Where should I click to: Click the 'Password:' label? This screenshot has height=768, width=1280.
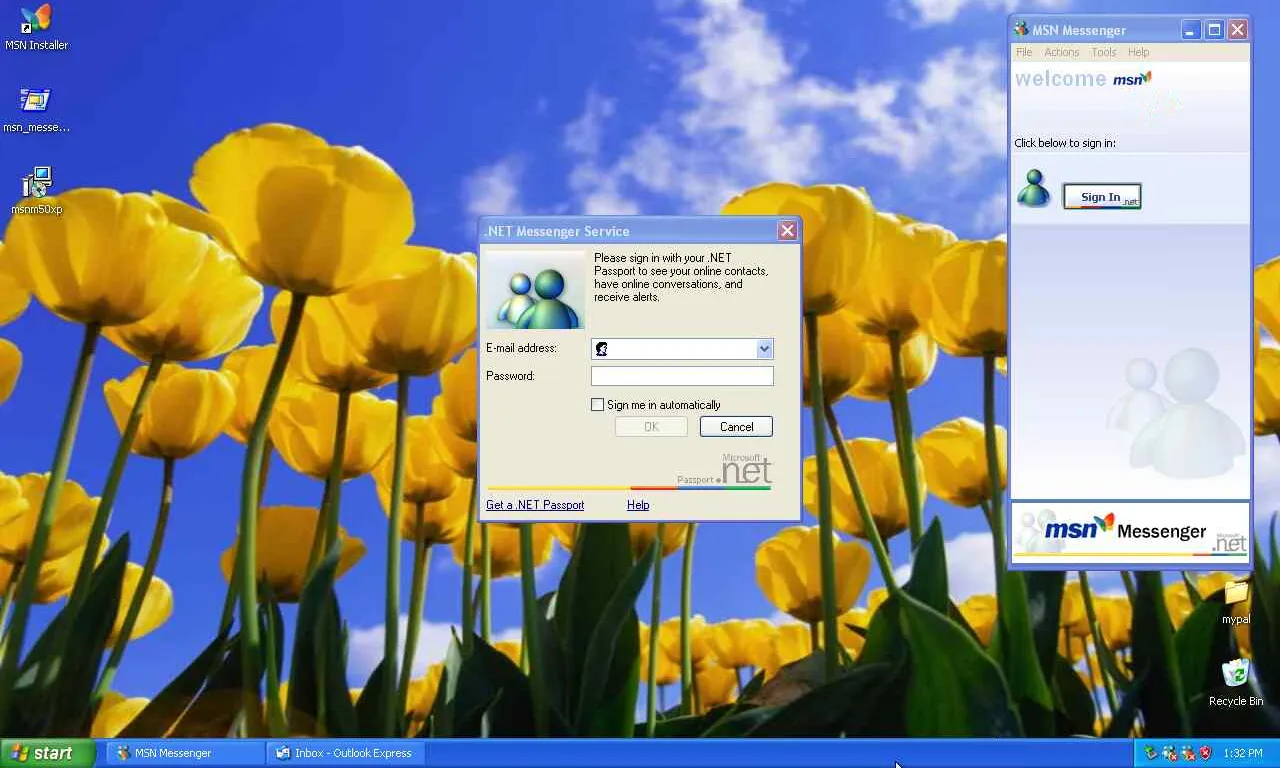pos(510,376)
